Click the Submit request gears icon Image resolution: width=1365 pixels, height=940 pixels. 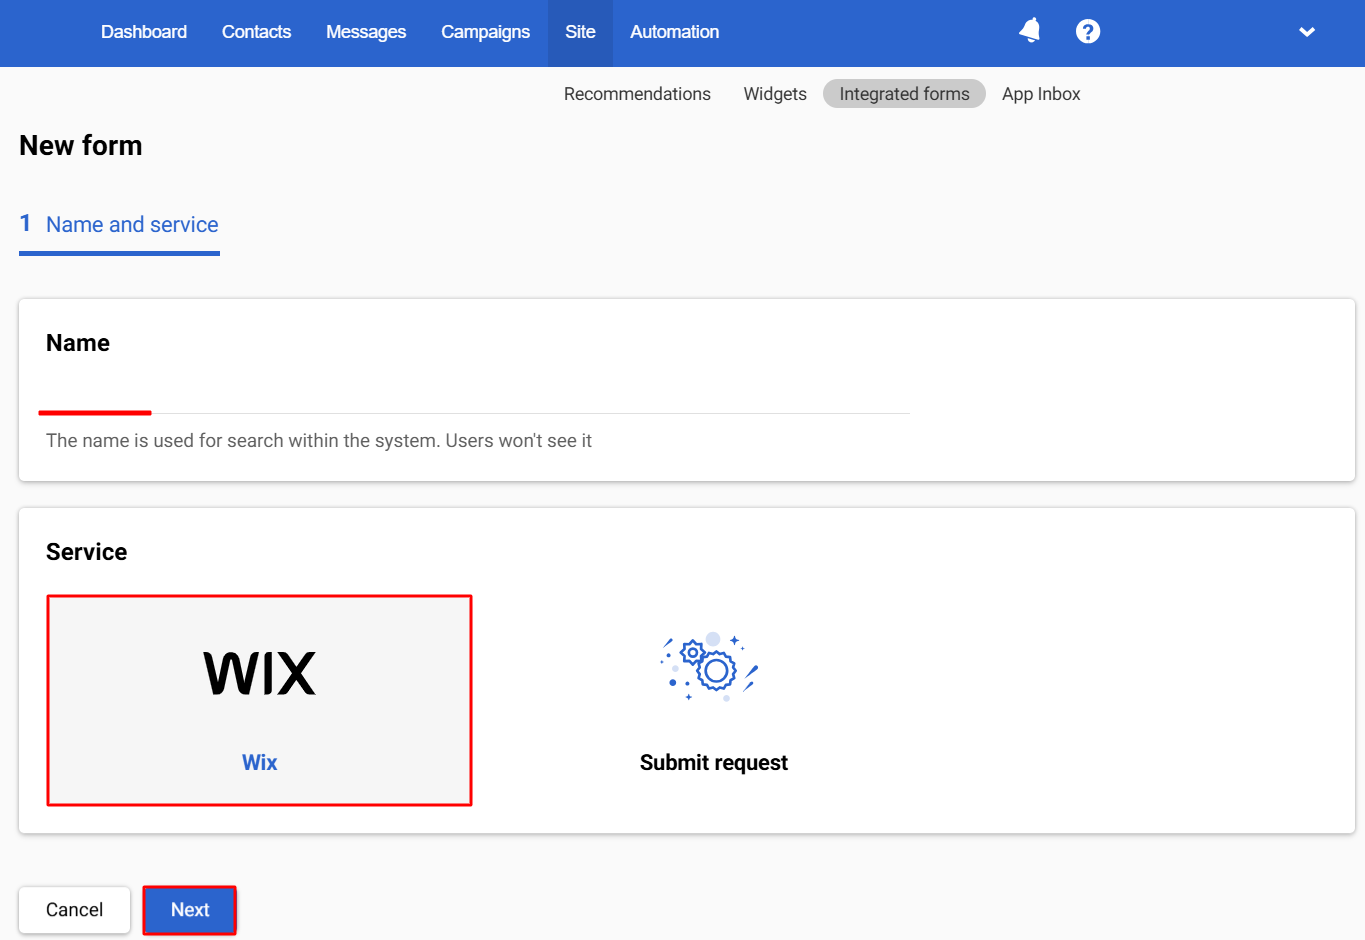(x=711, y=667)
